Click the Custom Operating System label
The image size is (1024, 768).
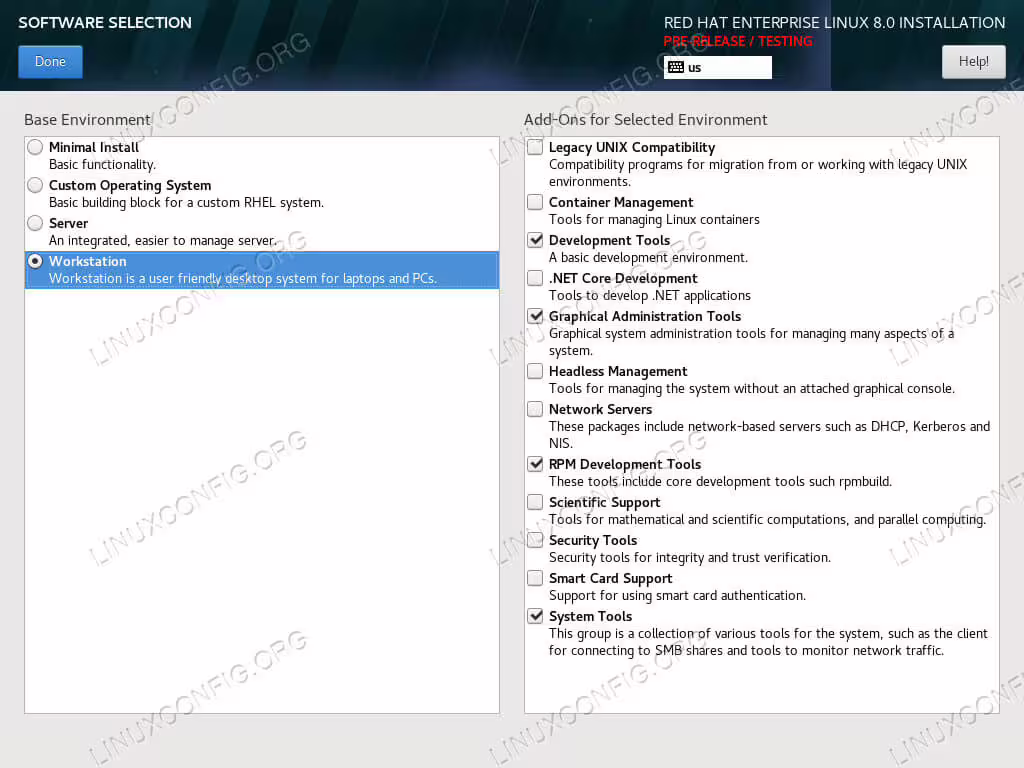(x=130, y=185)
